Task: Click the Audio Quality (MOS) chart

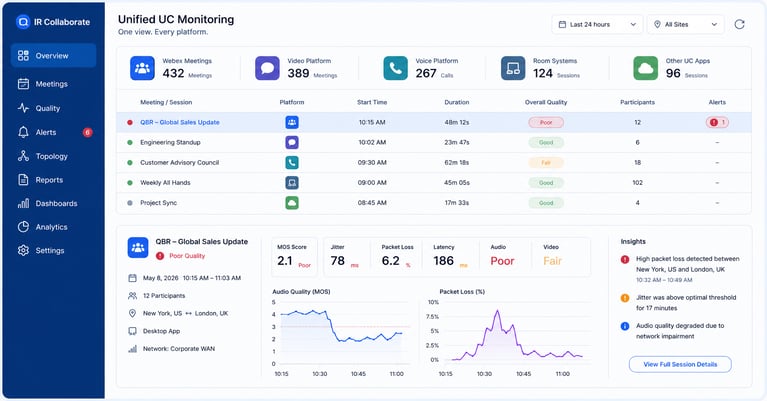Action: [341, 333]
